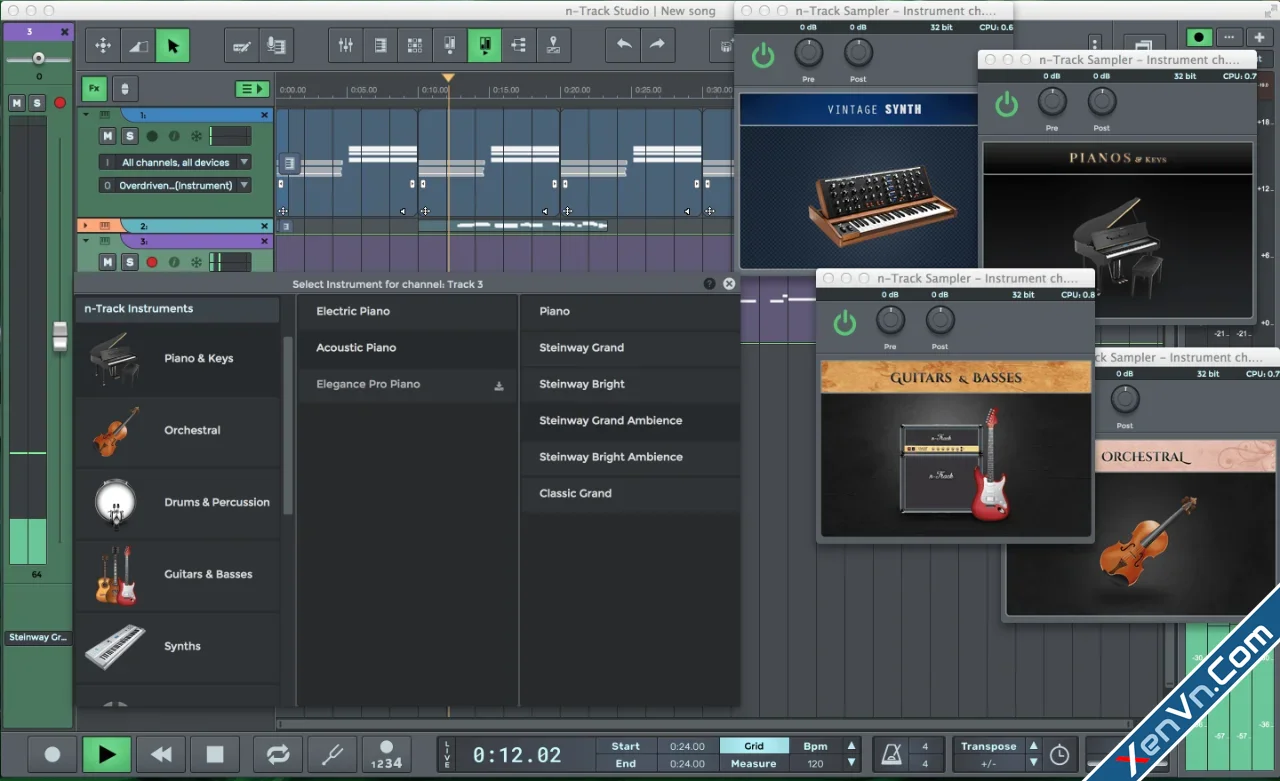This screenshot has height=781, width=1280.
Task: Solo Track 1
Action: click(129, 136)
